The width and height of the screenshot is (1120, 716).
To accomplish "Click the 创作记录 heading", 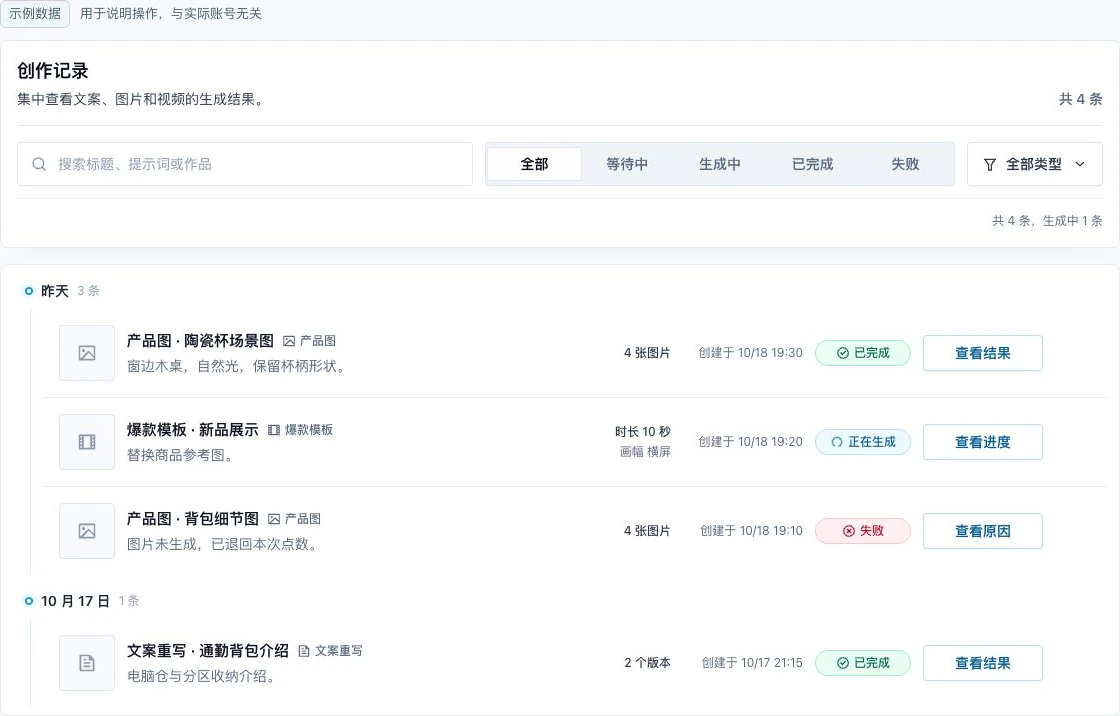I will [53, 71].
